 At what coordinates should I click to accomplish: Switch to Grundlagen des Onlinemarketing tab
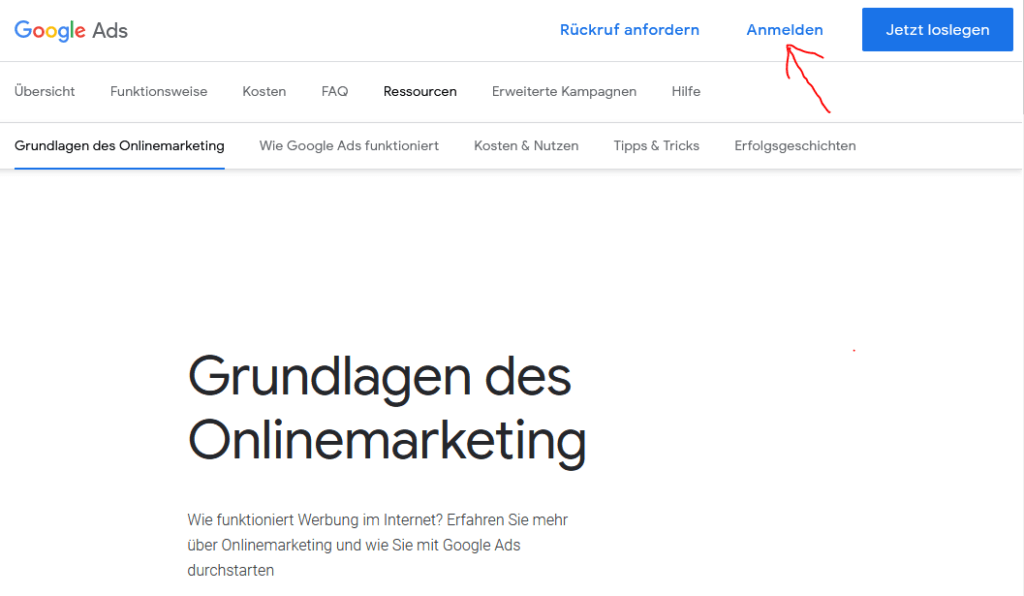tap(119, 146)
